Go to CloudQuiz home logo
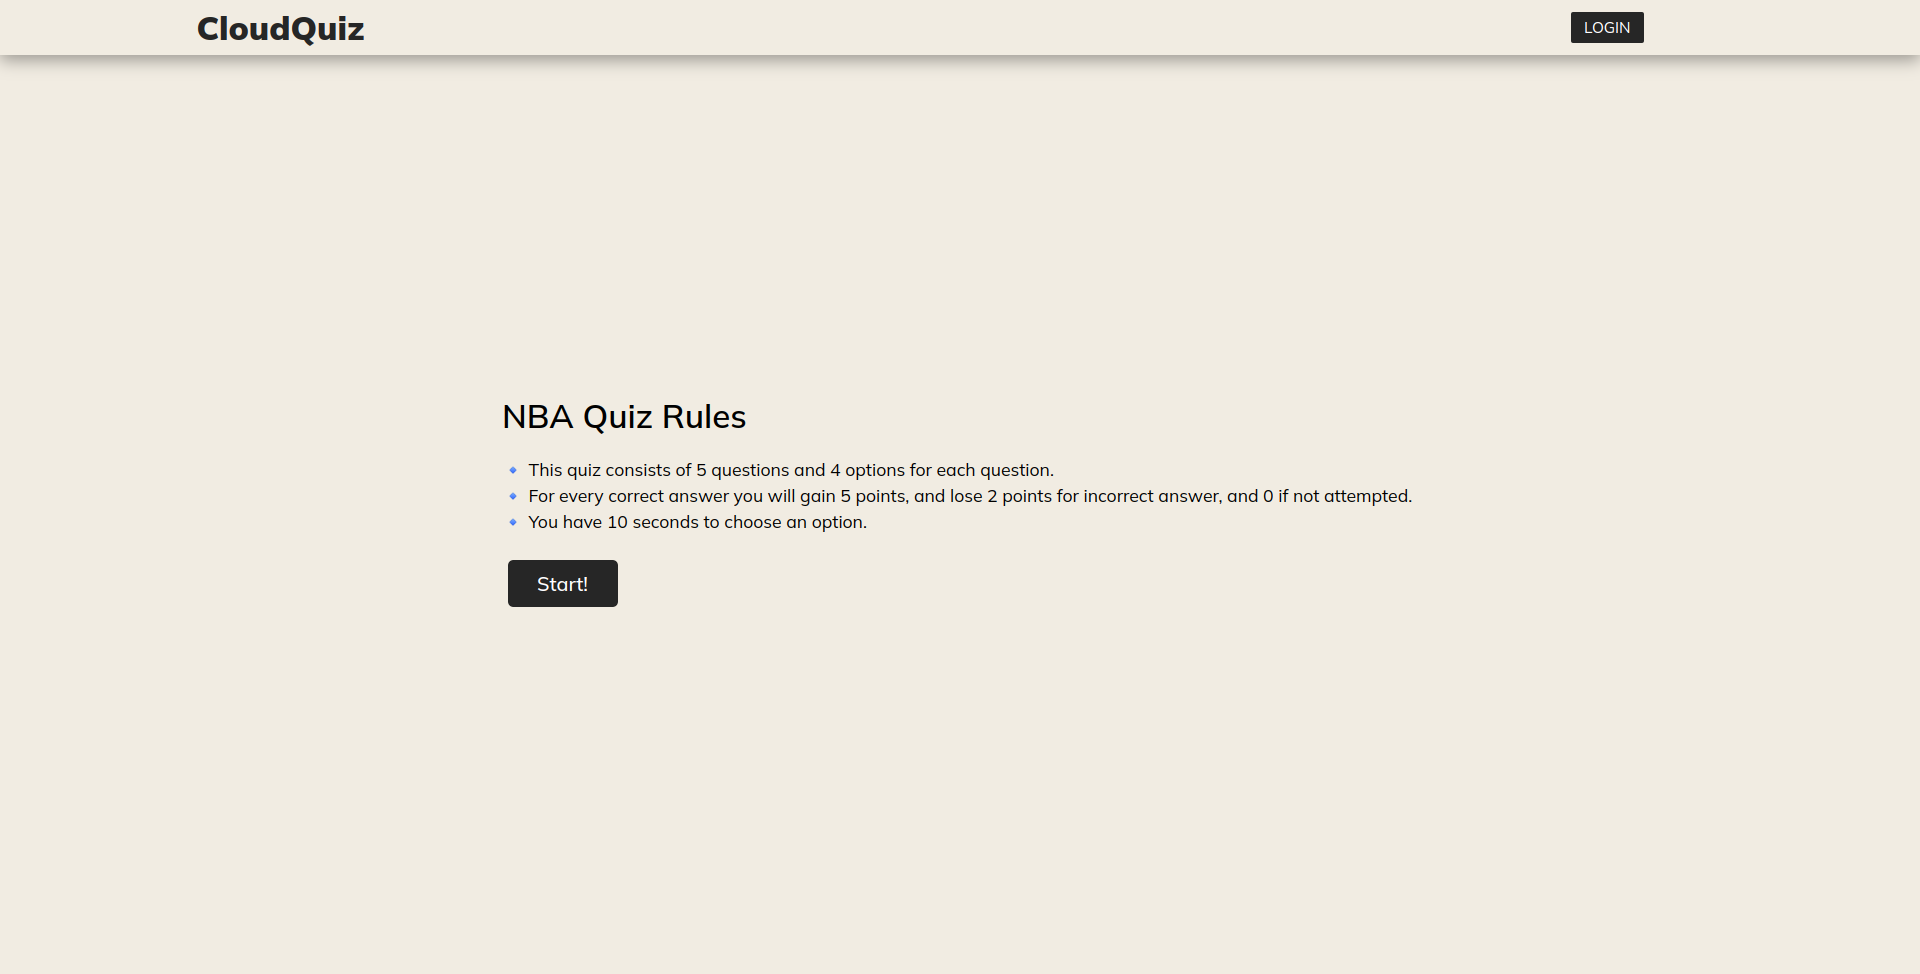 click(x=281, y=29)
